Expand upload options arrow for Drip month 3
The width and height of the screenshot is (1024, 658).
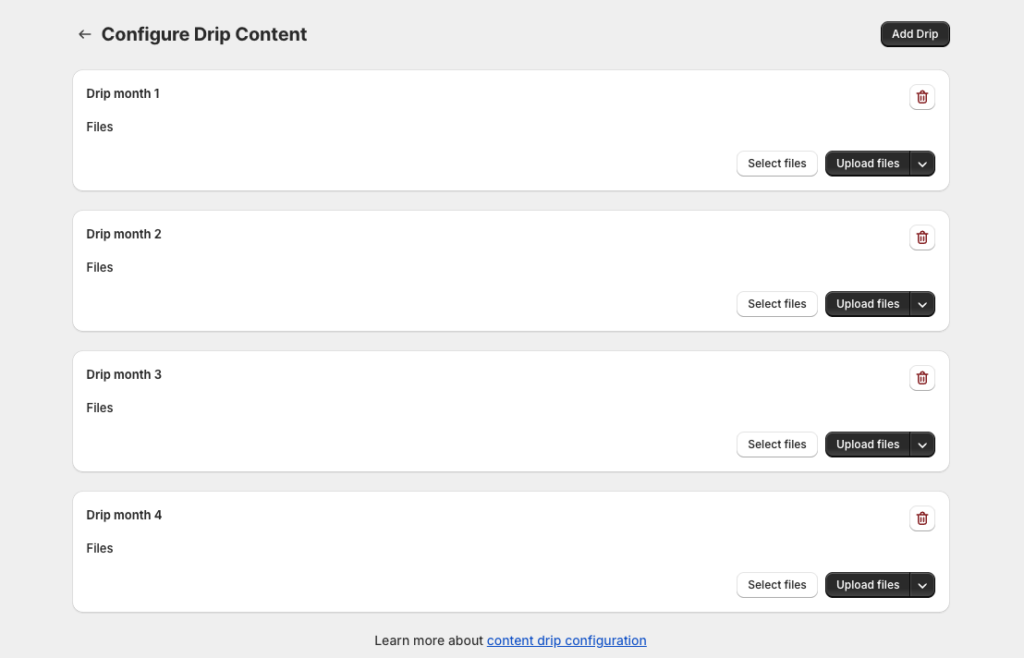pyautogui.click(x=922, y=445)
